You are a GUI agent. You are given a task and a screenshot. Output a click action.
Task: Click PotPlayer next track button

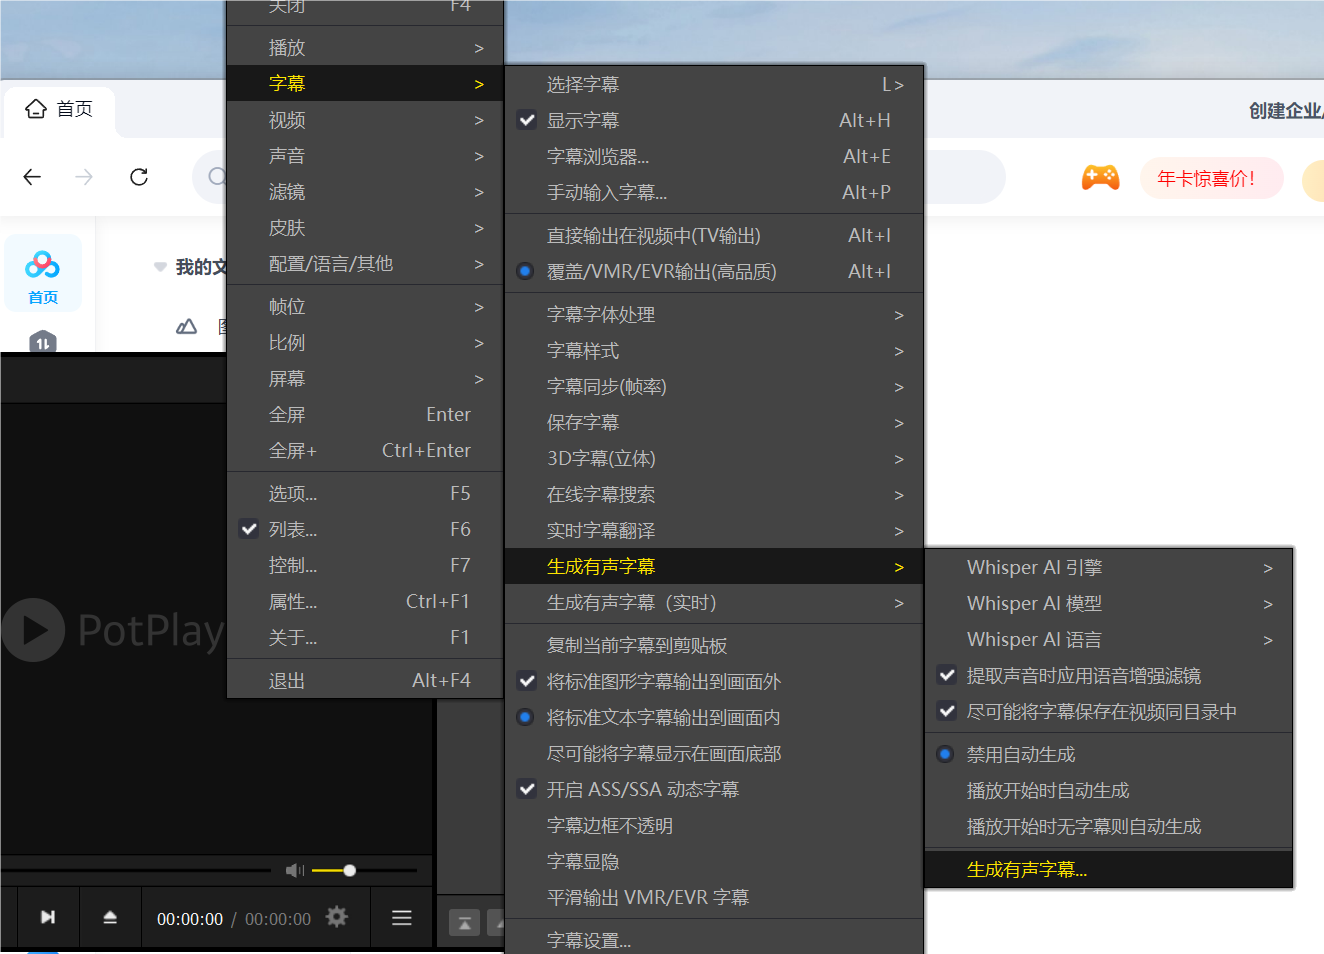(47, 917)
